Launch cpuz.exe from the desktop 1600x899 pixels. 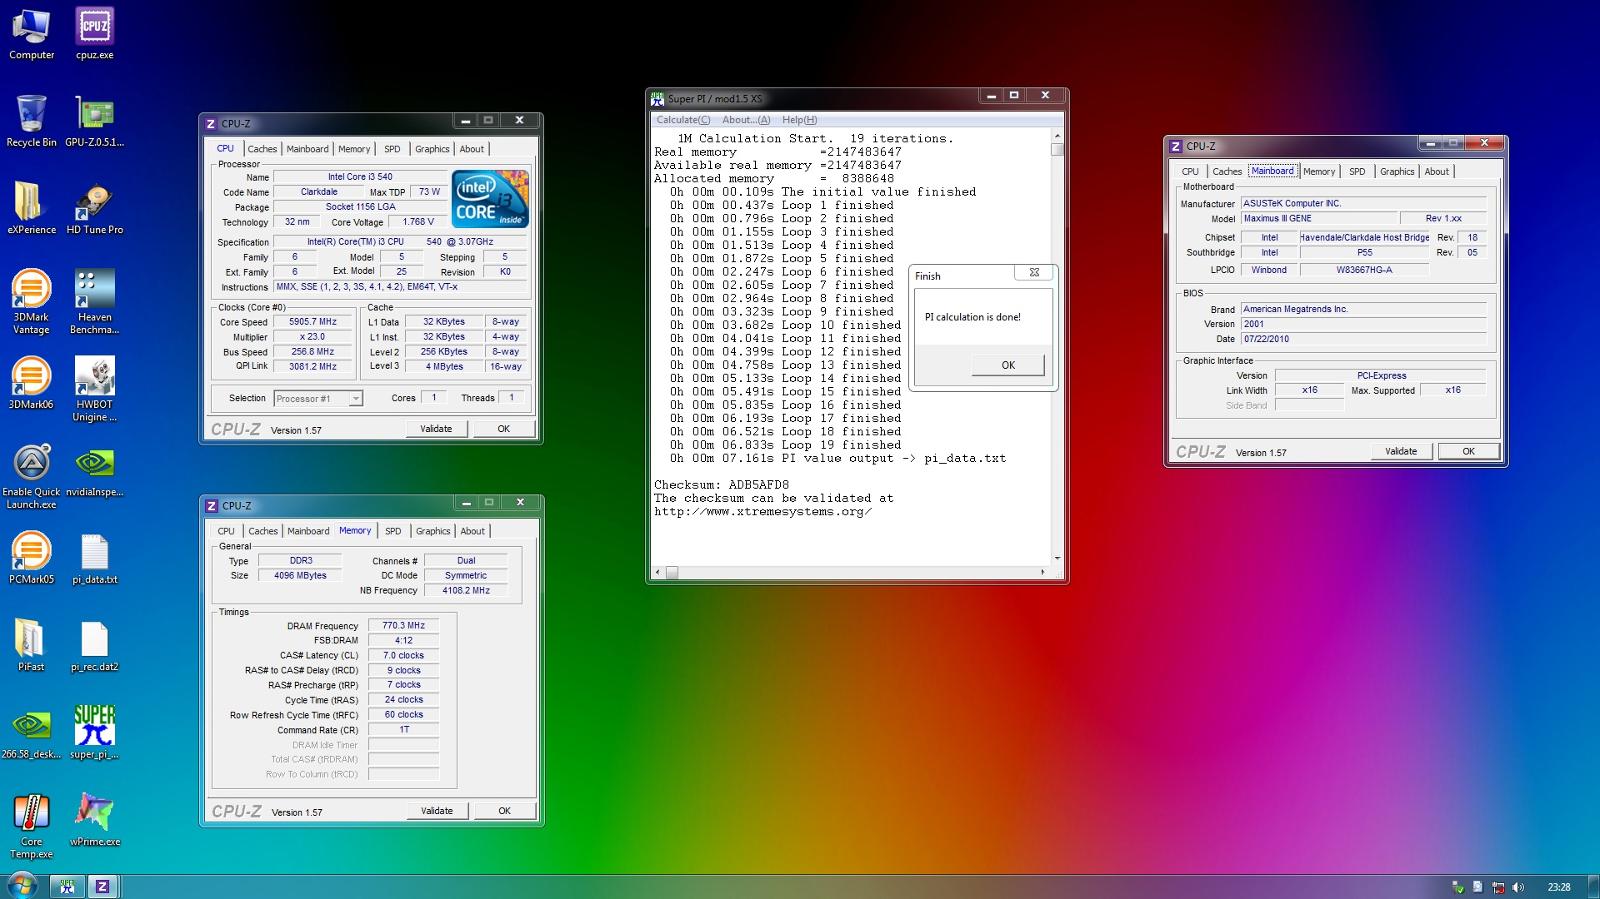pyautogui.click(x=94, y=34)
